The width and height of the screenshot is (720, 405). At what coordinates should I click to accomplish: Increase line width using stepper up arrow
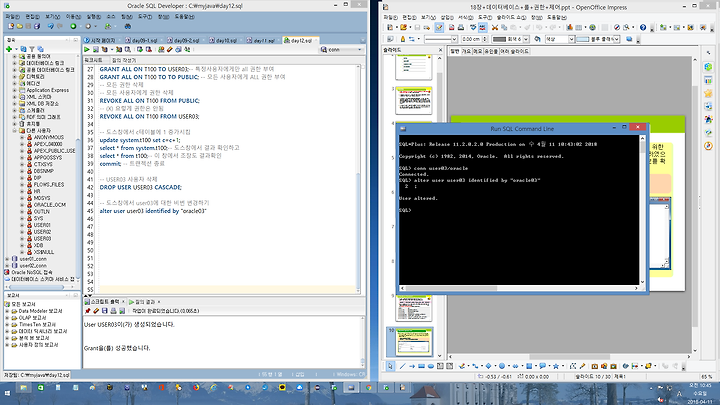[x=485, y=38]
